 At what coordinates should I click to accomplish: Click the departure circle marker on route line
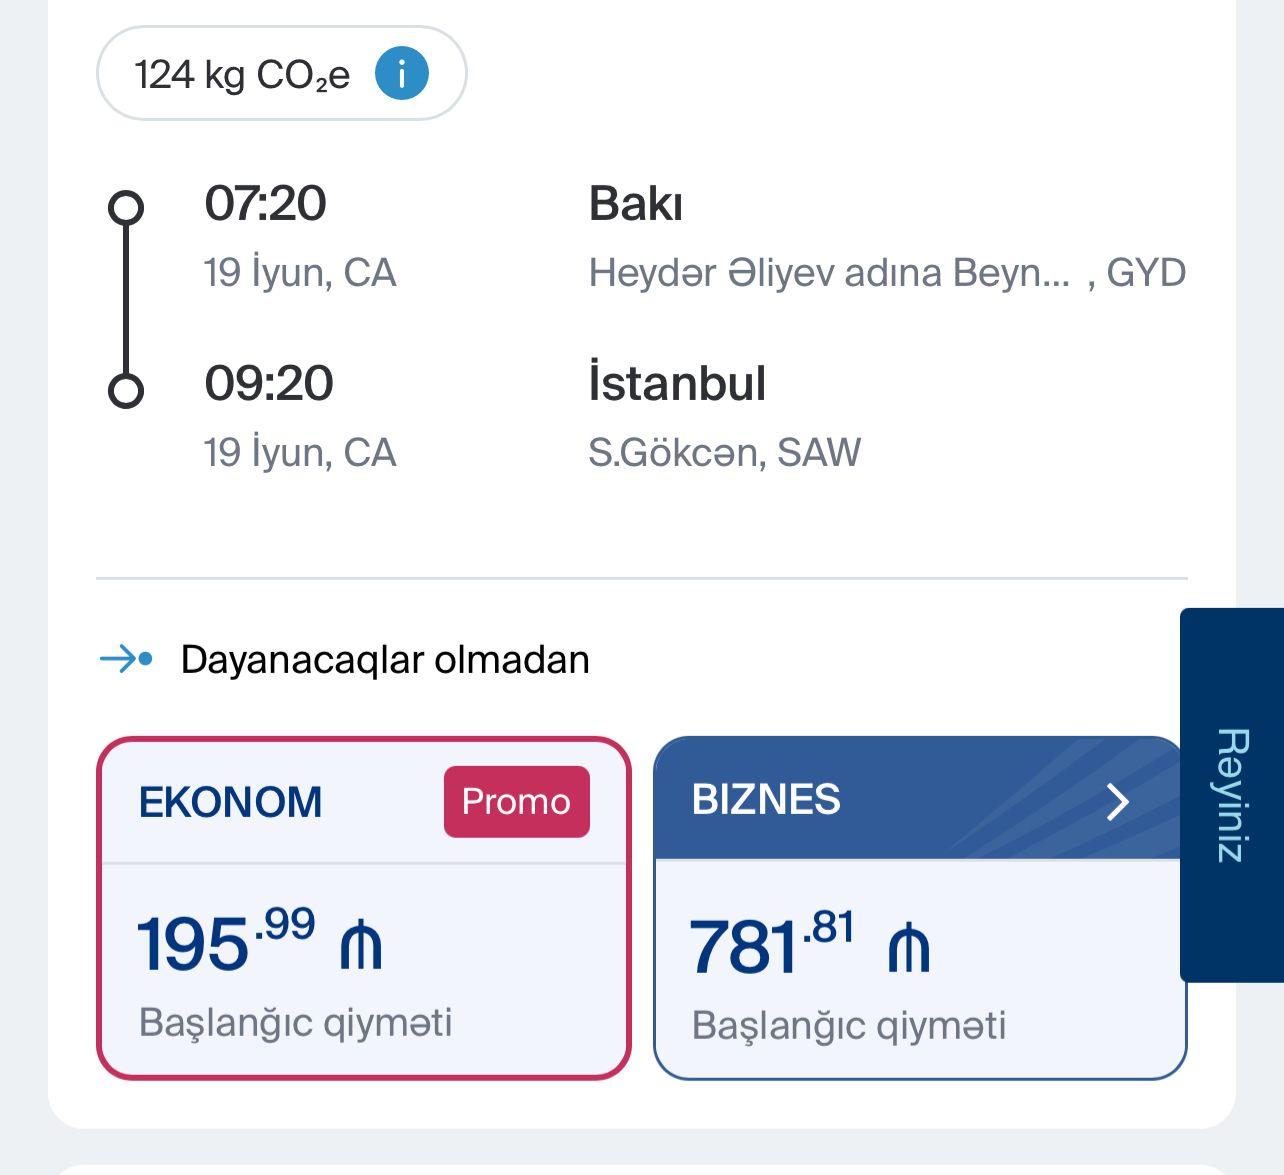coord(125,208)
